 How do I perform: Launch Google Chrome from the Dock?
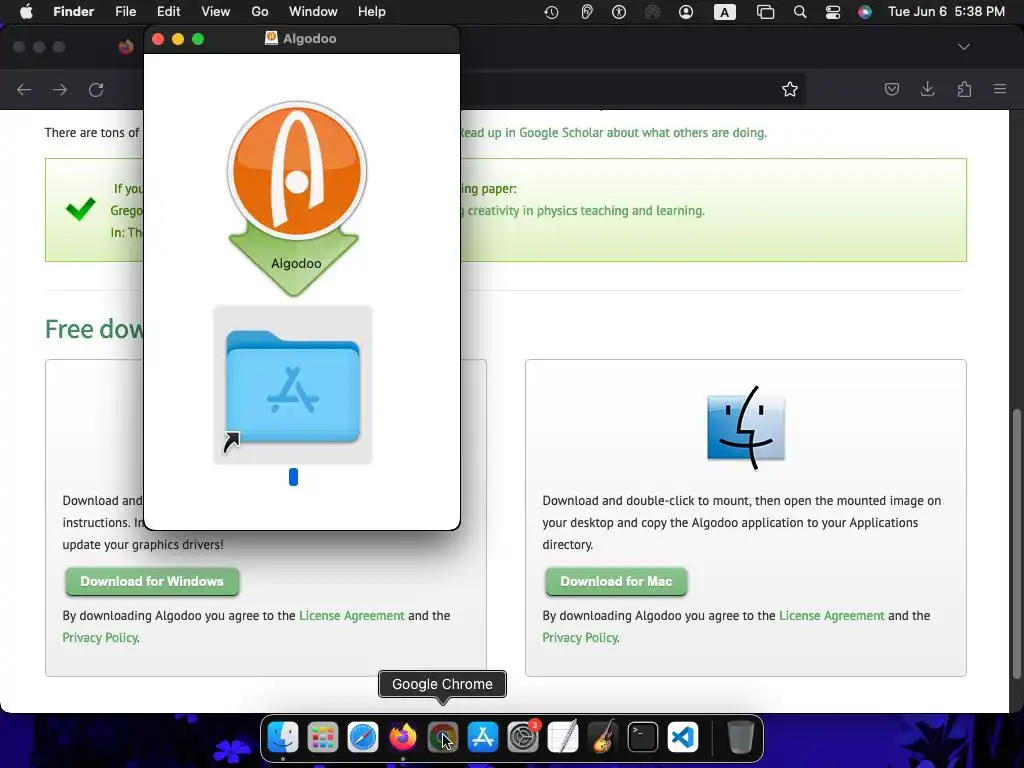point(443,737)
